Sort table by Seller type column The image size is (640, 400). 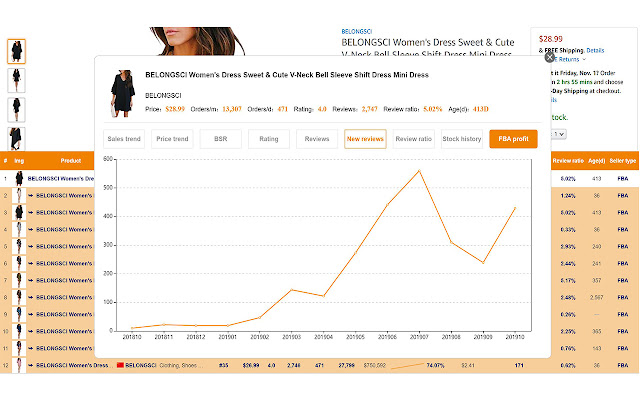coord(622,161)
